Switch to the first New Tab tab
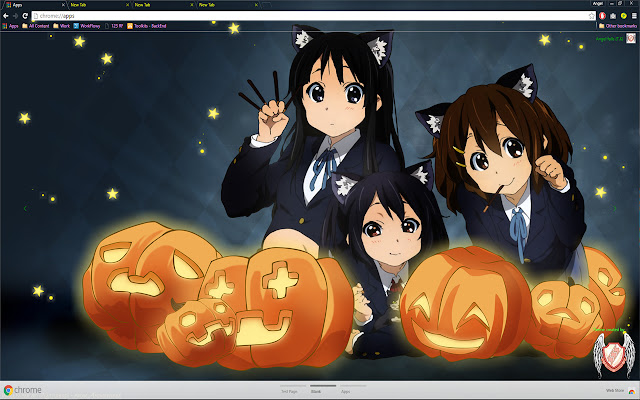This screenshot has width=640, height=400. [99, 5]
